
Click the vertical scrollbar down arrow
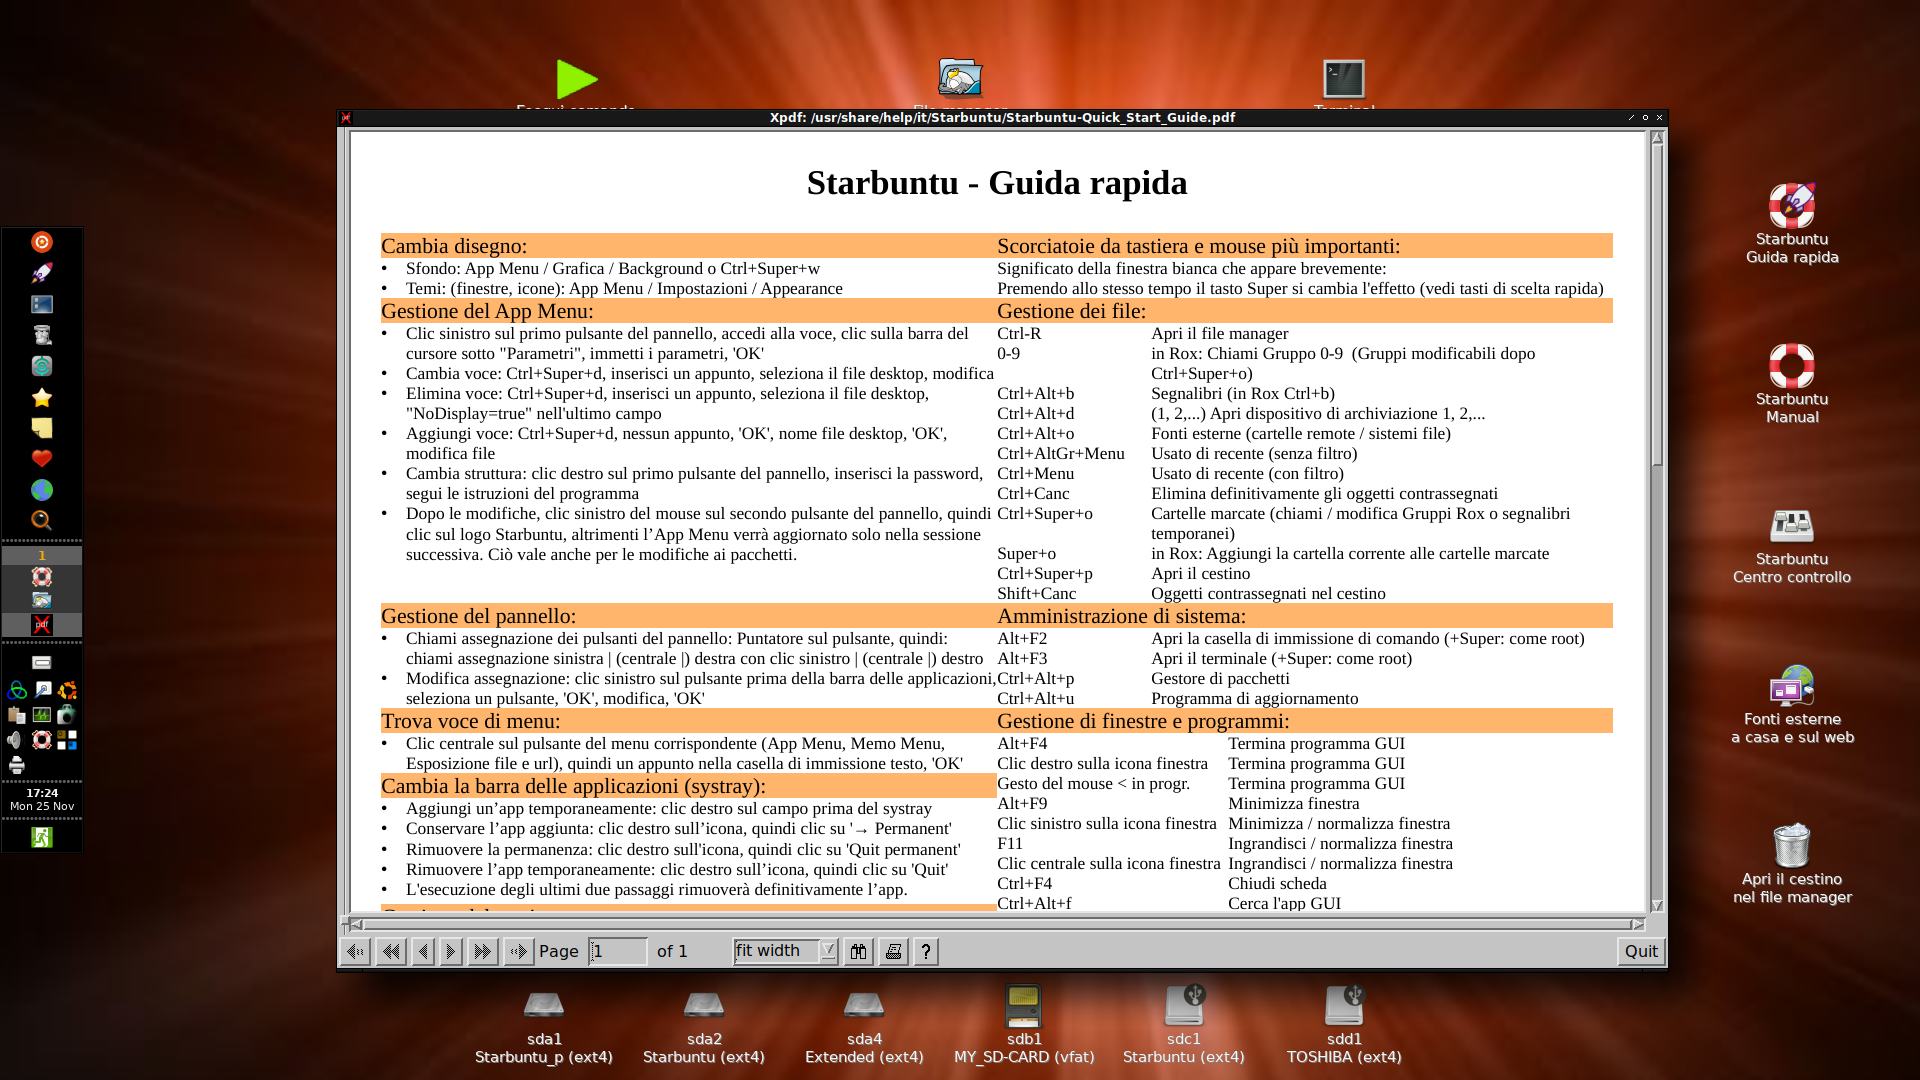coord(1657,905)
